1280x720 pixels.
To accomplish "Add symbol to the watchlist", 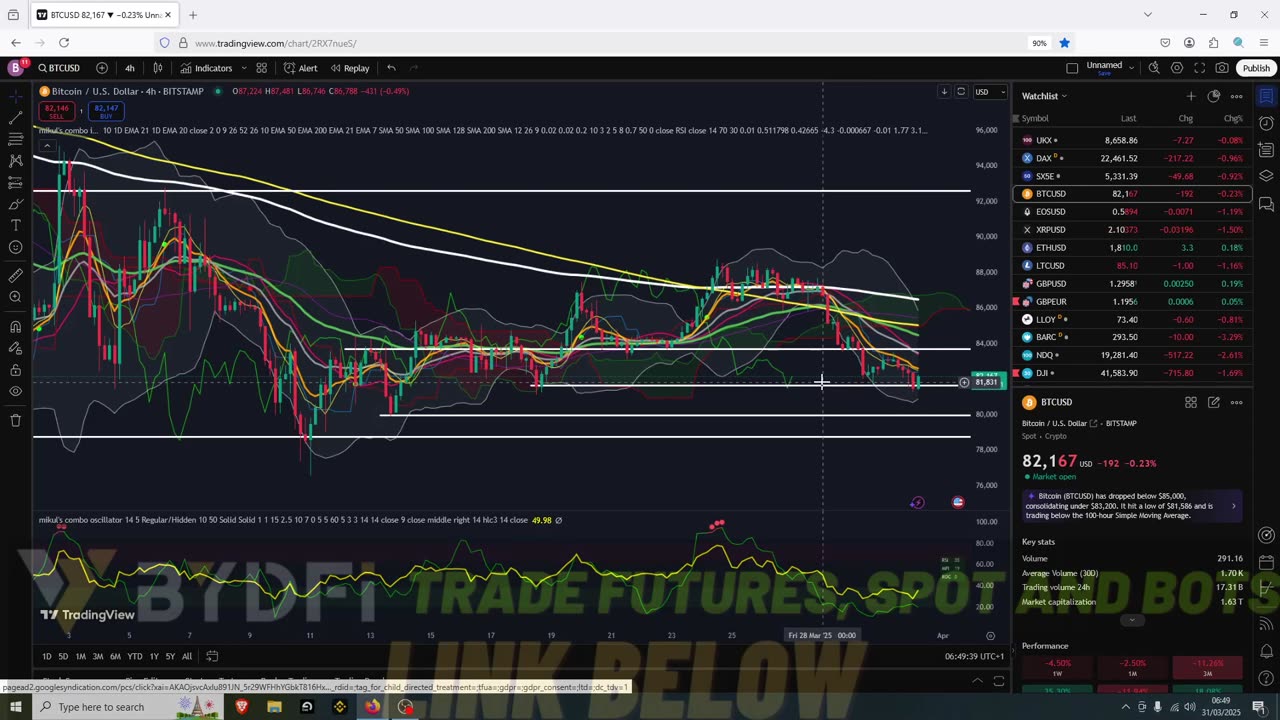I will pos(1190,96).
